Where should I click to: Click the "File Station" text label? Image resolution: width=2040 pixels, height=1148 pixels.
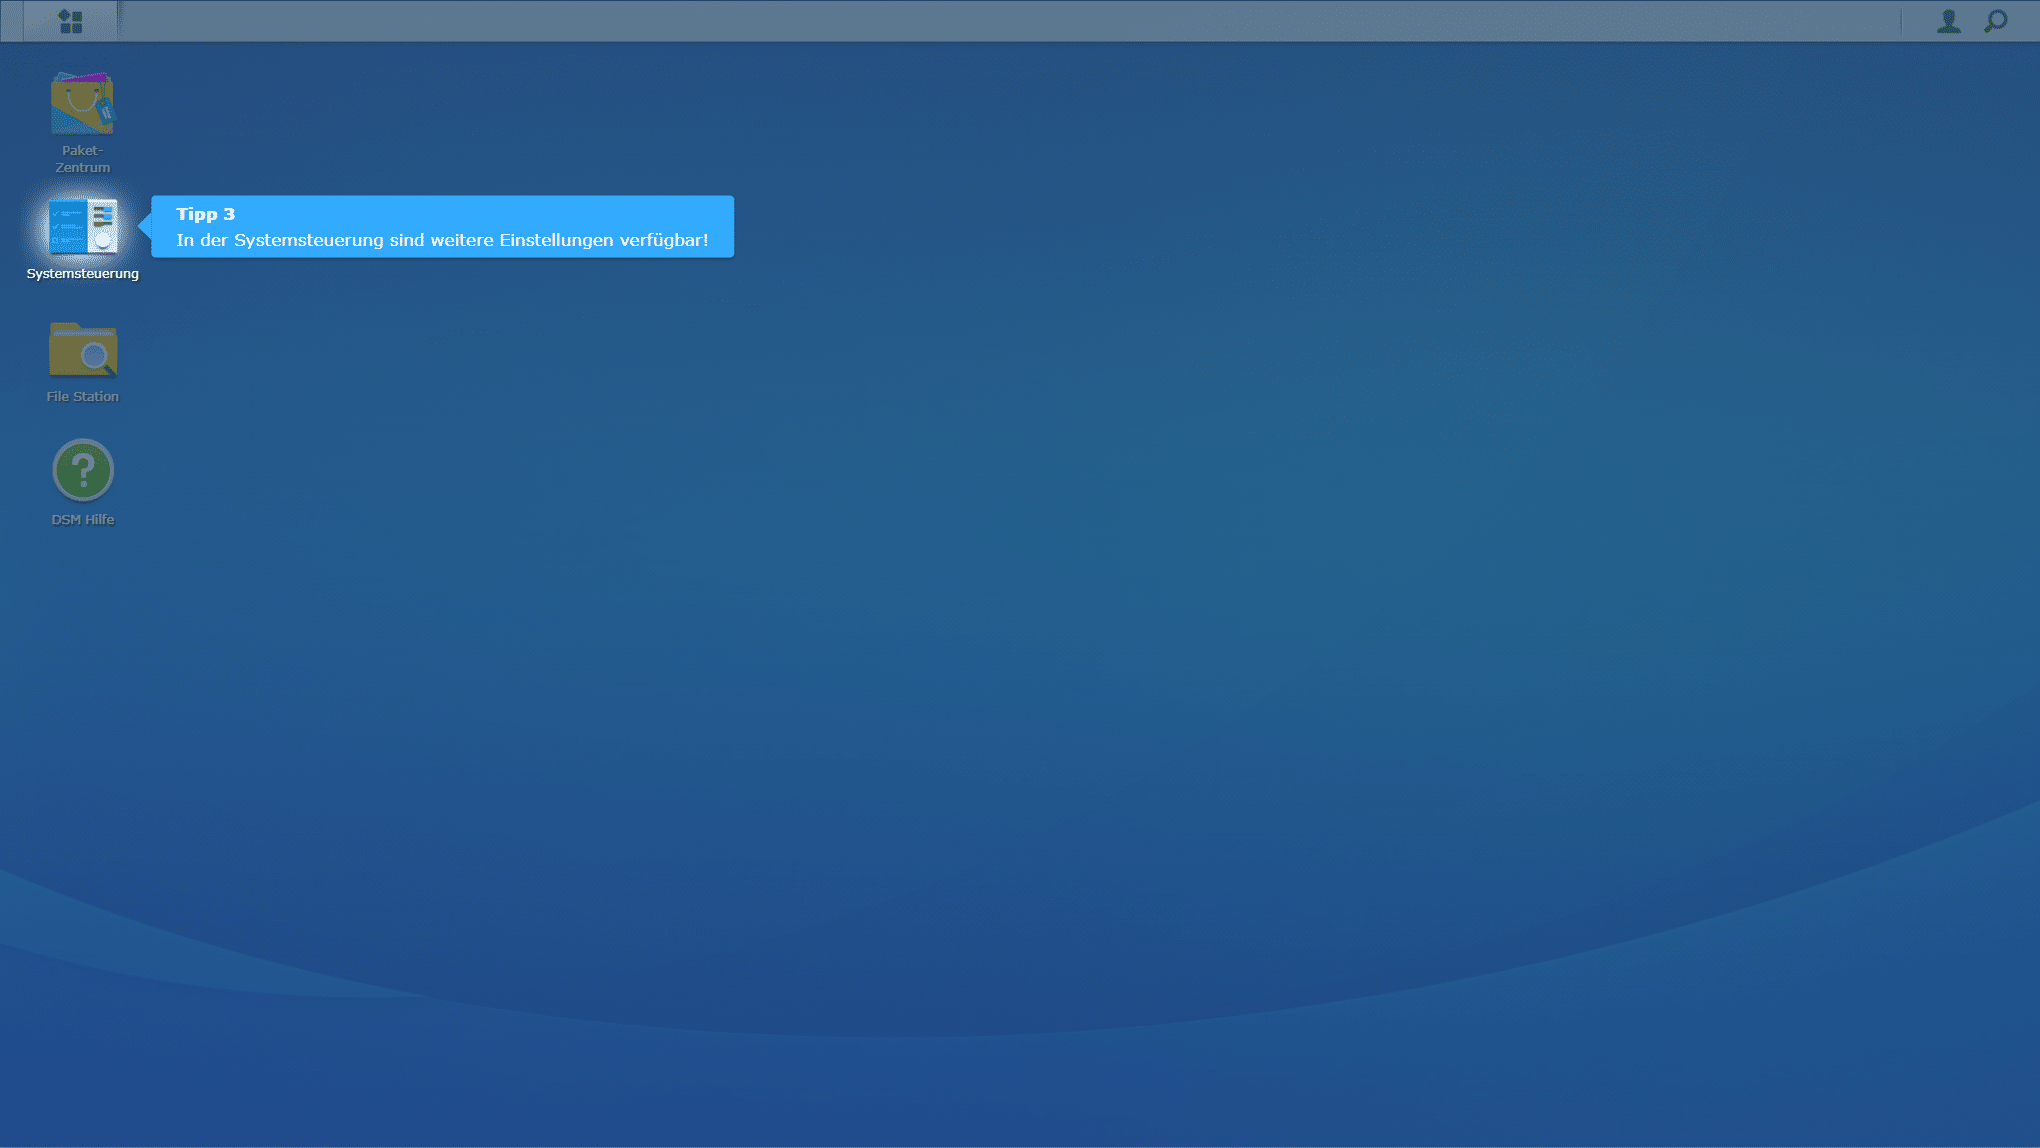click(x=82, y=397)
